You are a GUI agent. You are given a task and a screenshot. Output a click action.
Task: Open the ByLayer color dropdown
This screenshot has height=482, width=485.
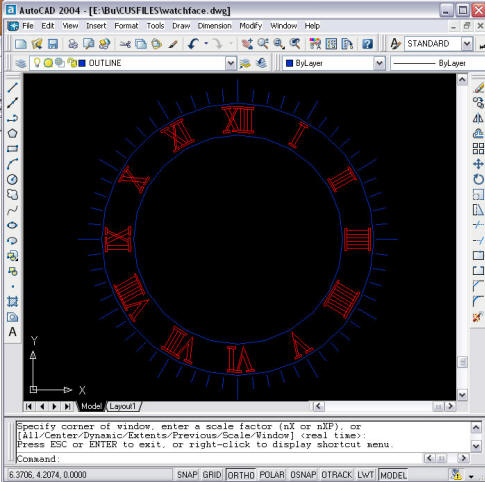pyautogui.click(x=379, y=63)
